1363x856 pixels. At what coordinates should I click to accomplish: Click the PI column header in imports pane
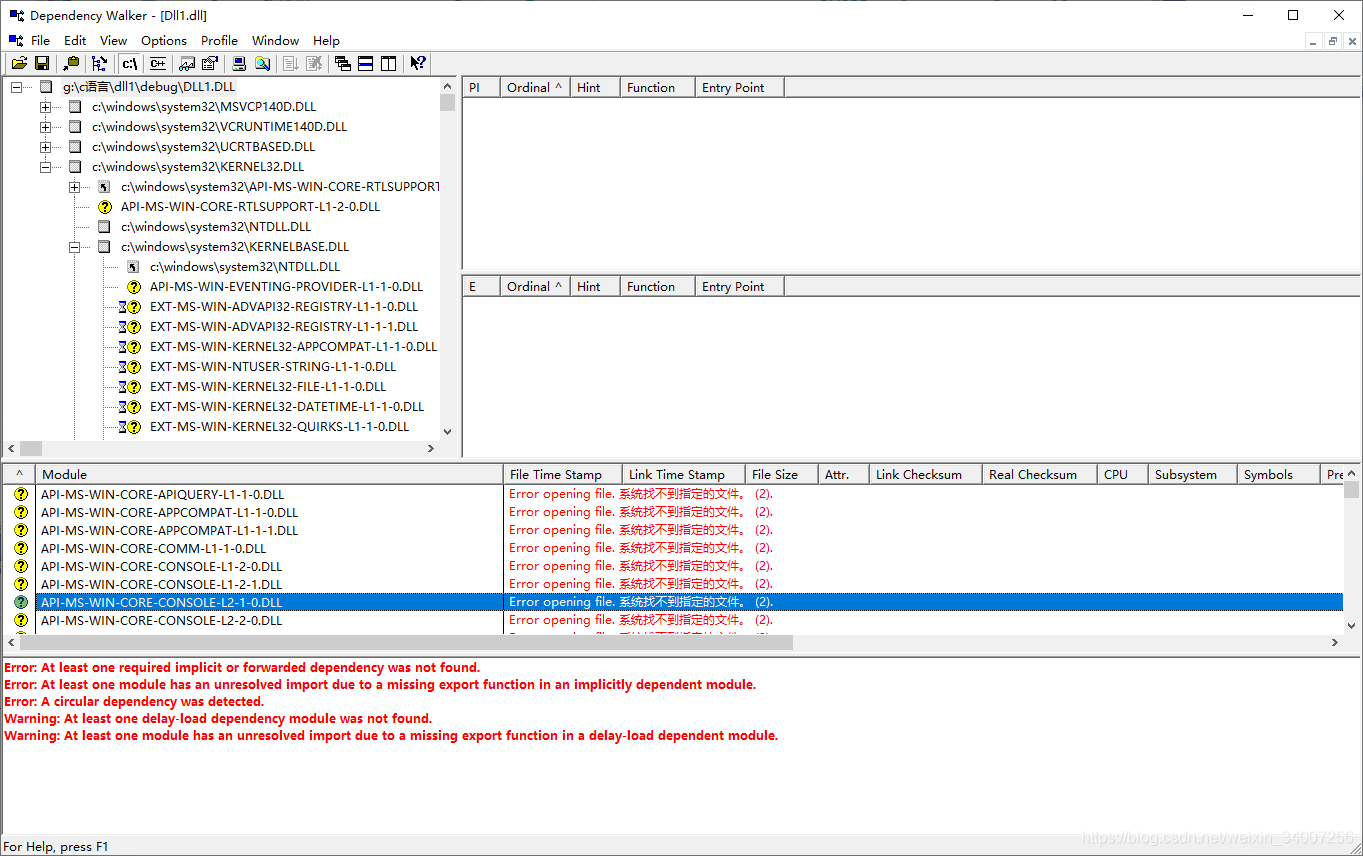(481, 87)
